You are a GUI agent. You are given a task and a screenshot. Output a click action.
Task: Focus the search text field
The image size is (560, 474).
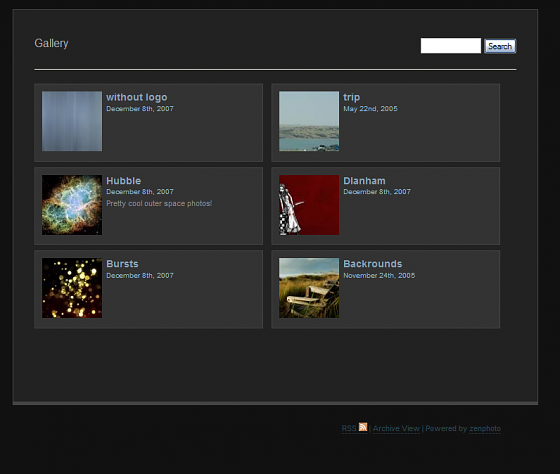451,46
